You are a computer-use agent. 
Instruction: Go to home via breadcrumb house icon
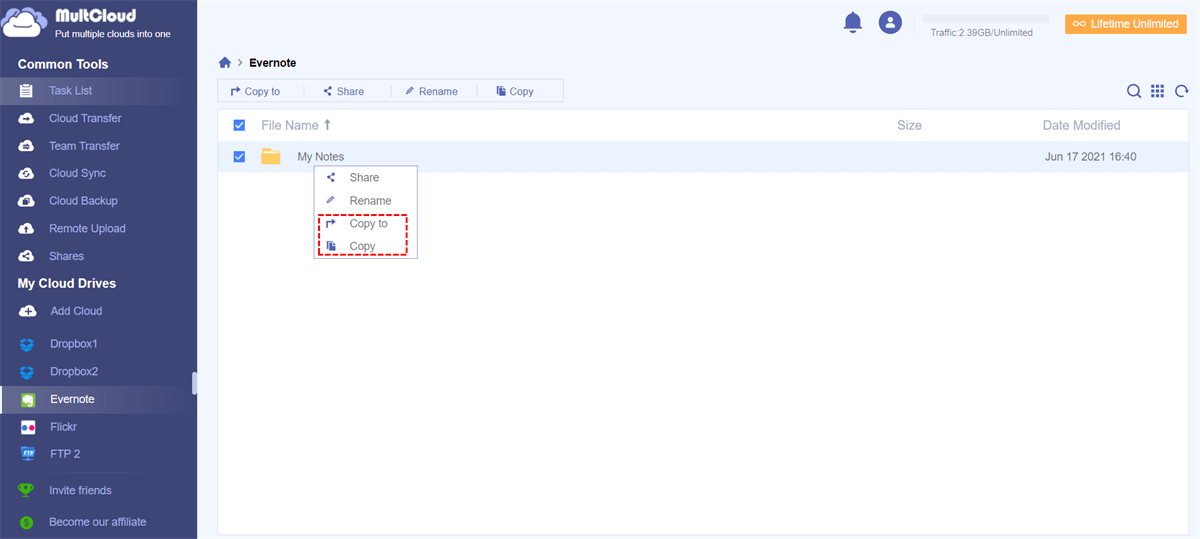225,63
